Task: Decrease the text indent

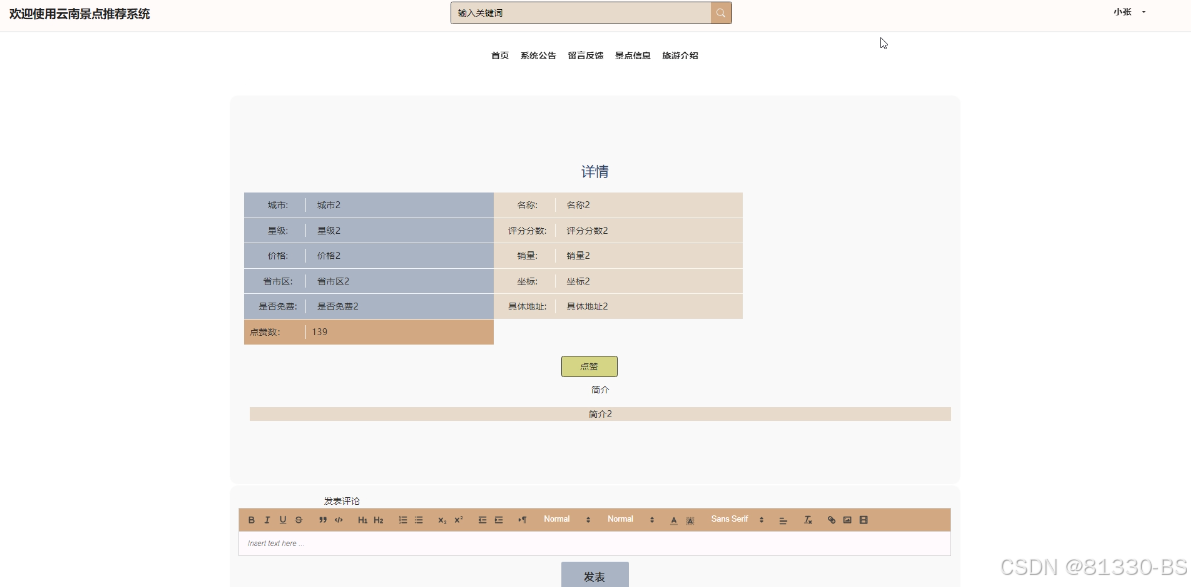Action: point(482,520)
